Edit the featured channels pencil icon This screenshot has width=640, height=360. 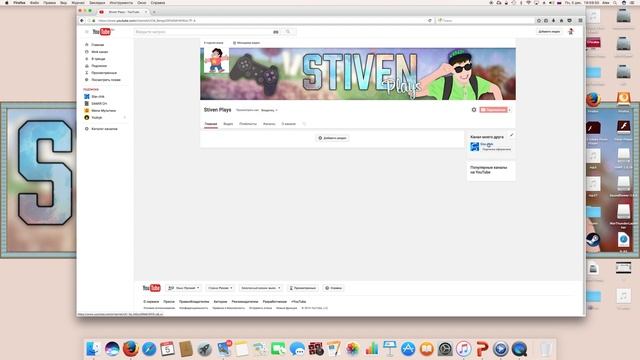(511, 135)
